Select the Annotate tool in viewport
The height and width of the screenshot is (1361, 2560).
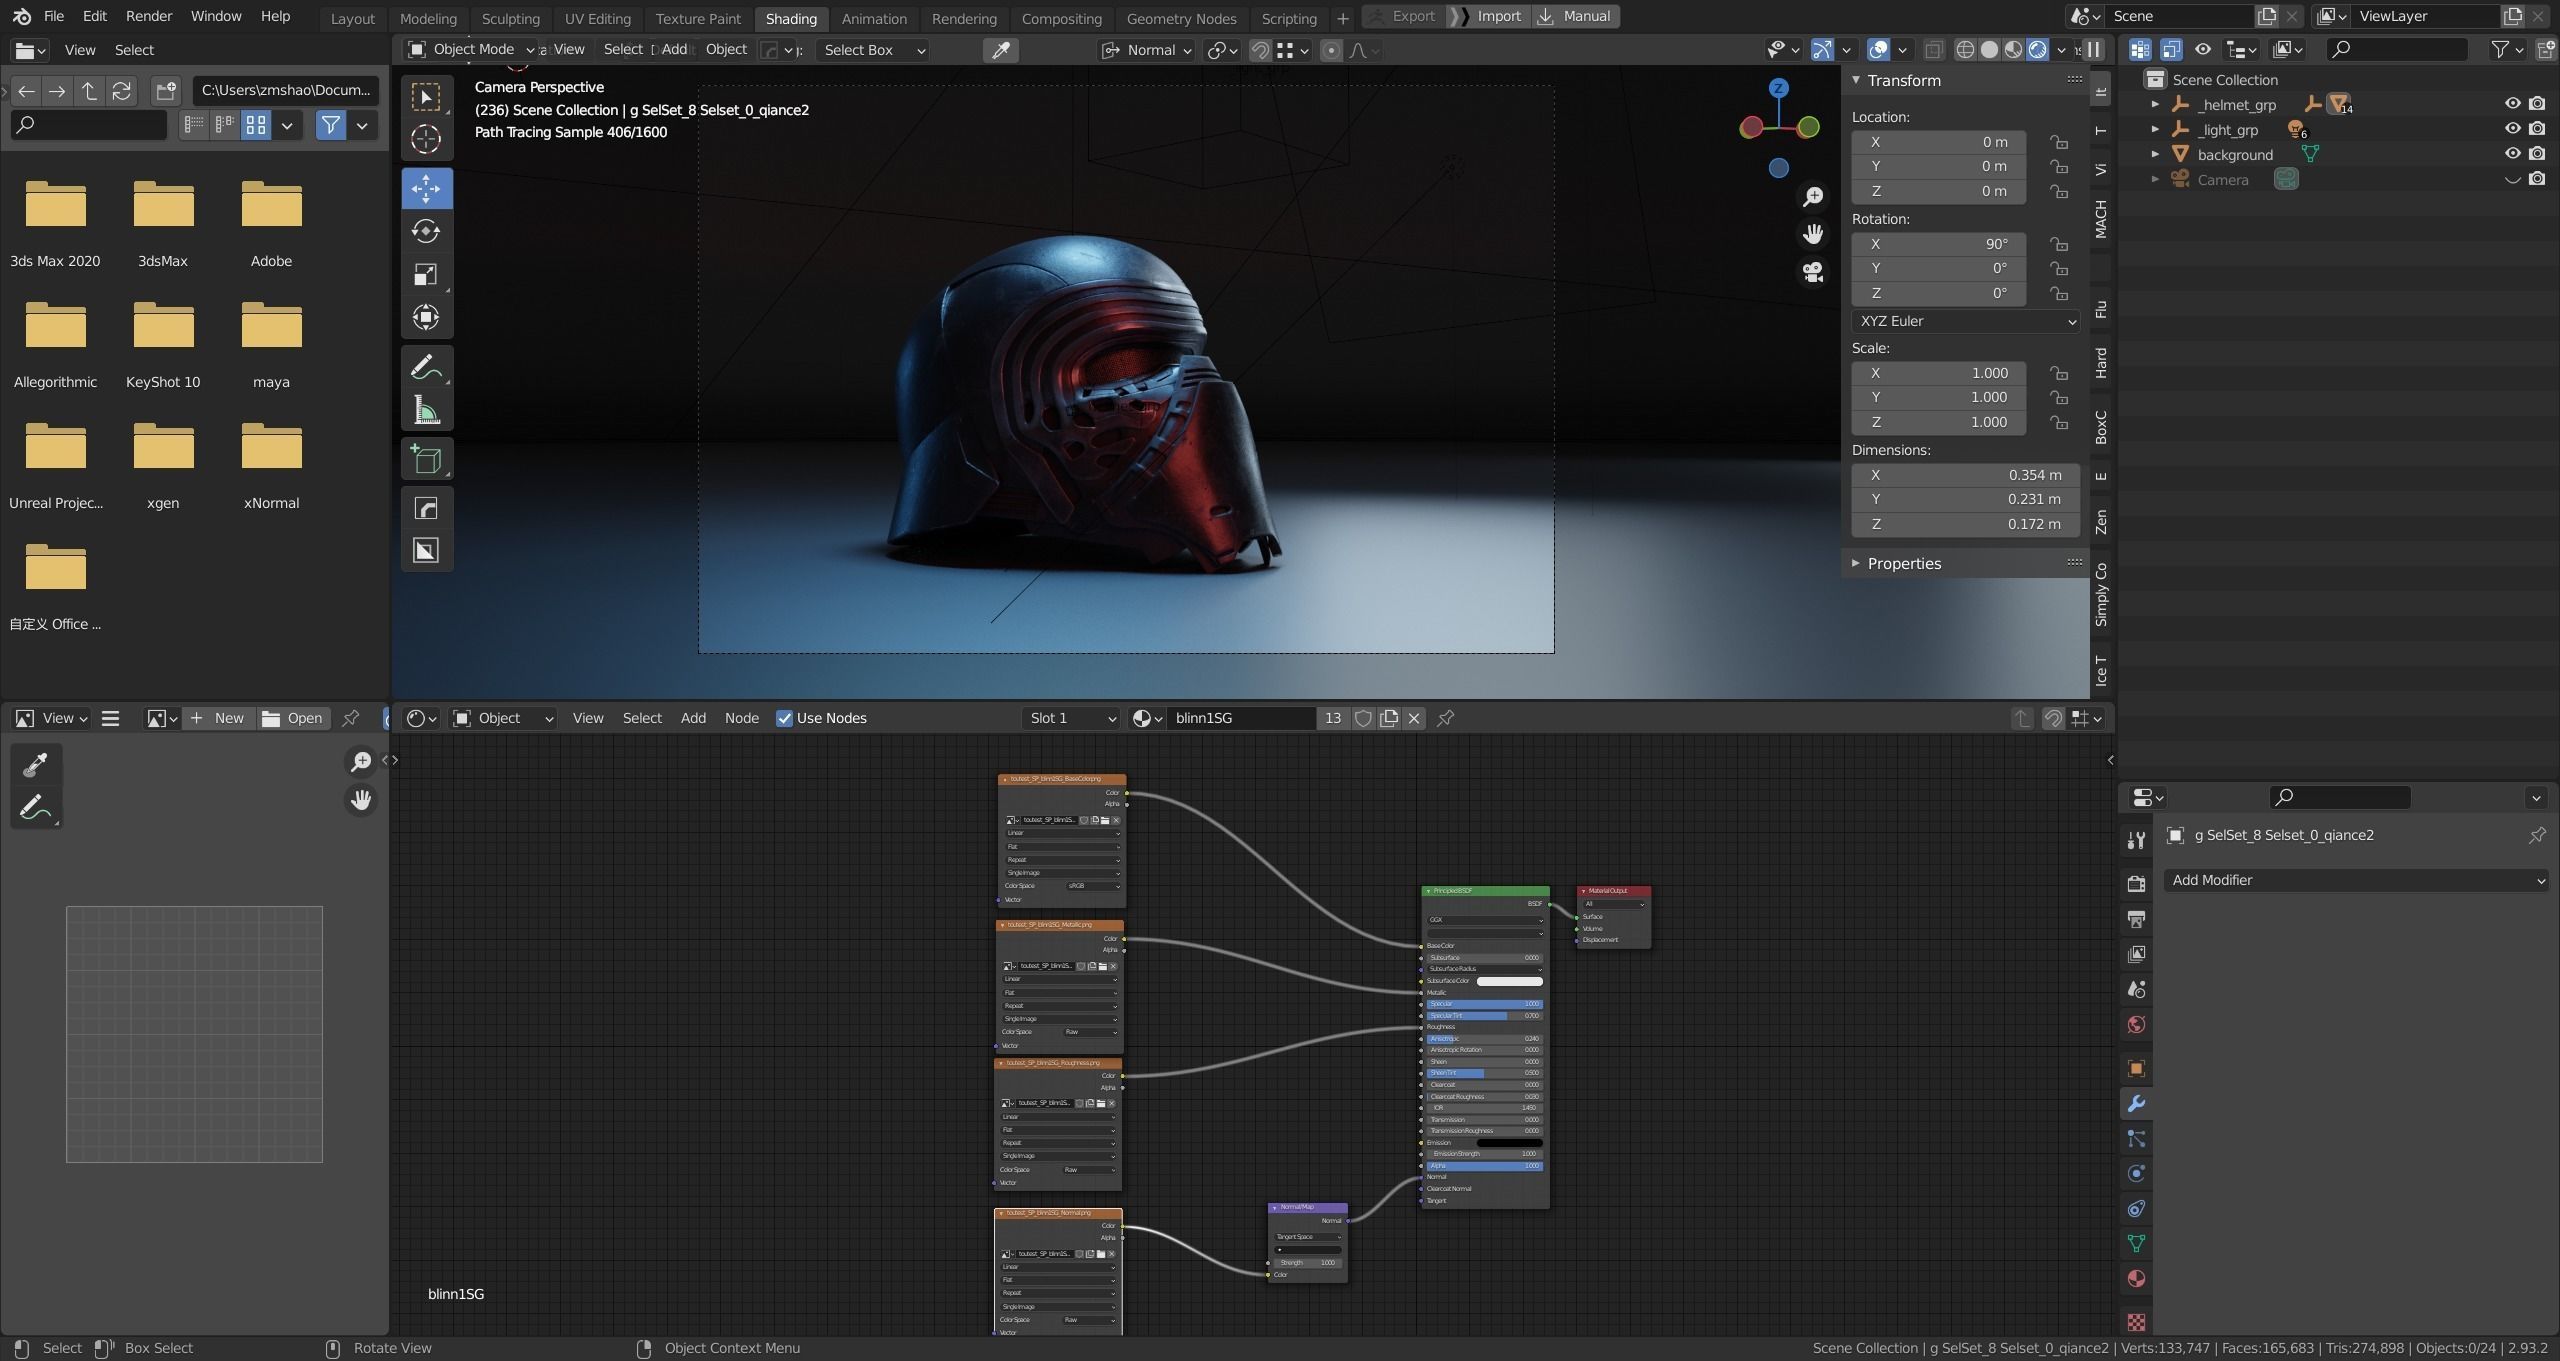pyautogui.click(x=426, y=368)
